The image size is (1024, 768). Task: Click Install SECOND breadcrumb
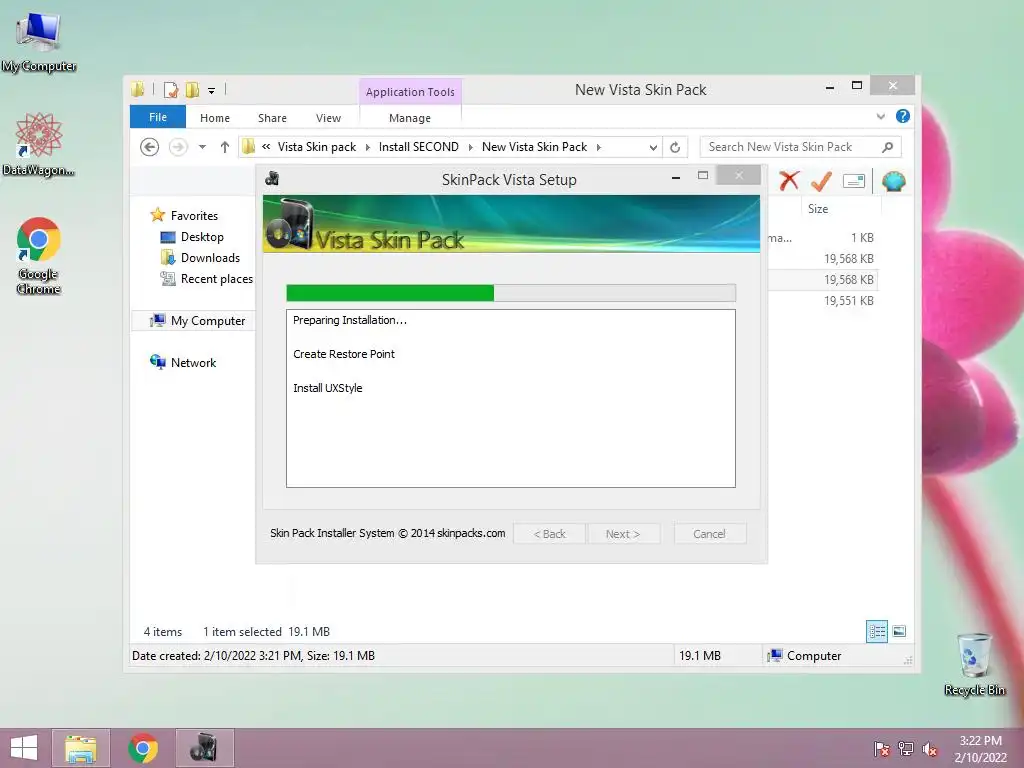(x=419, y=148)
